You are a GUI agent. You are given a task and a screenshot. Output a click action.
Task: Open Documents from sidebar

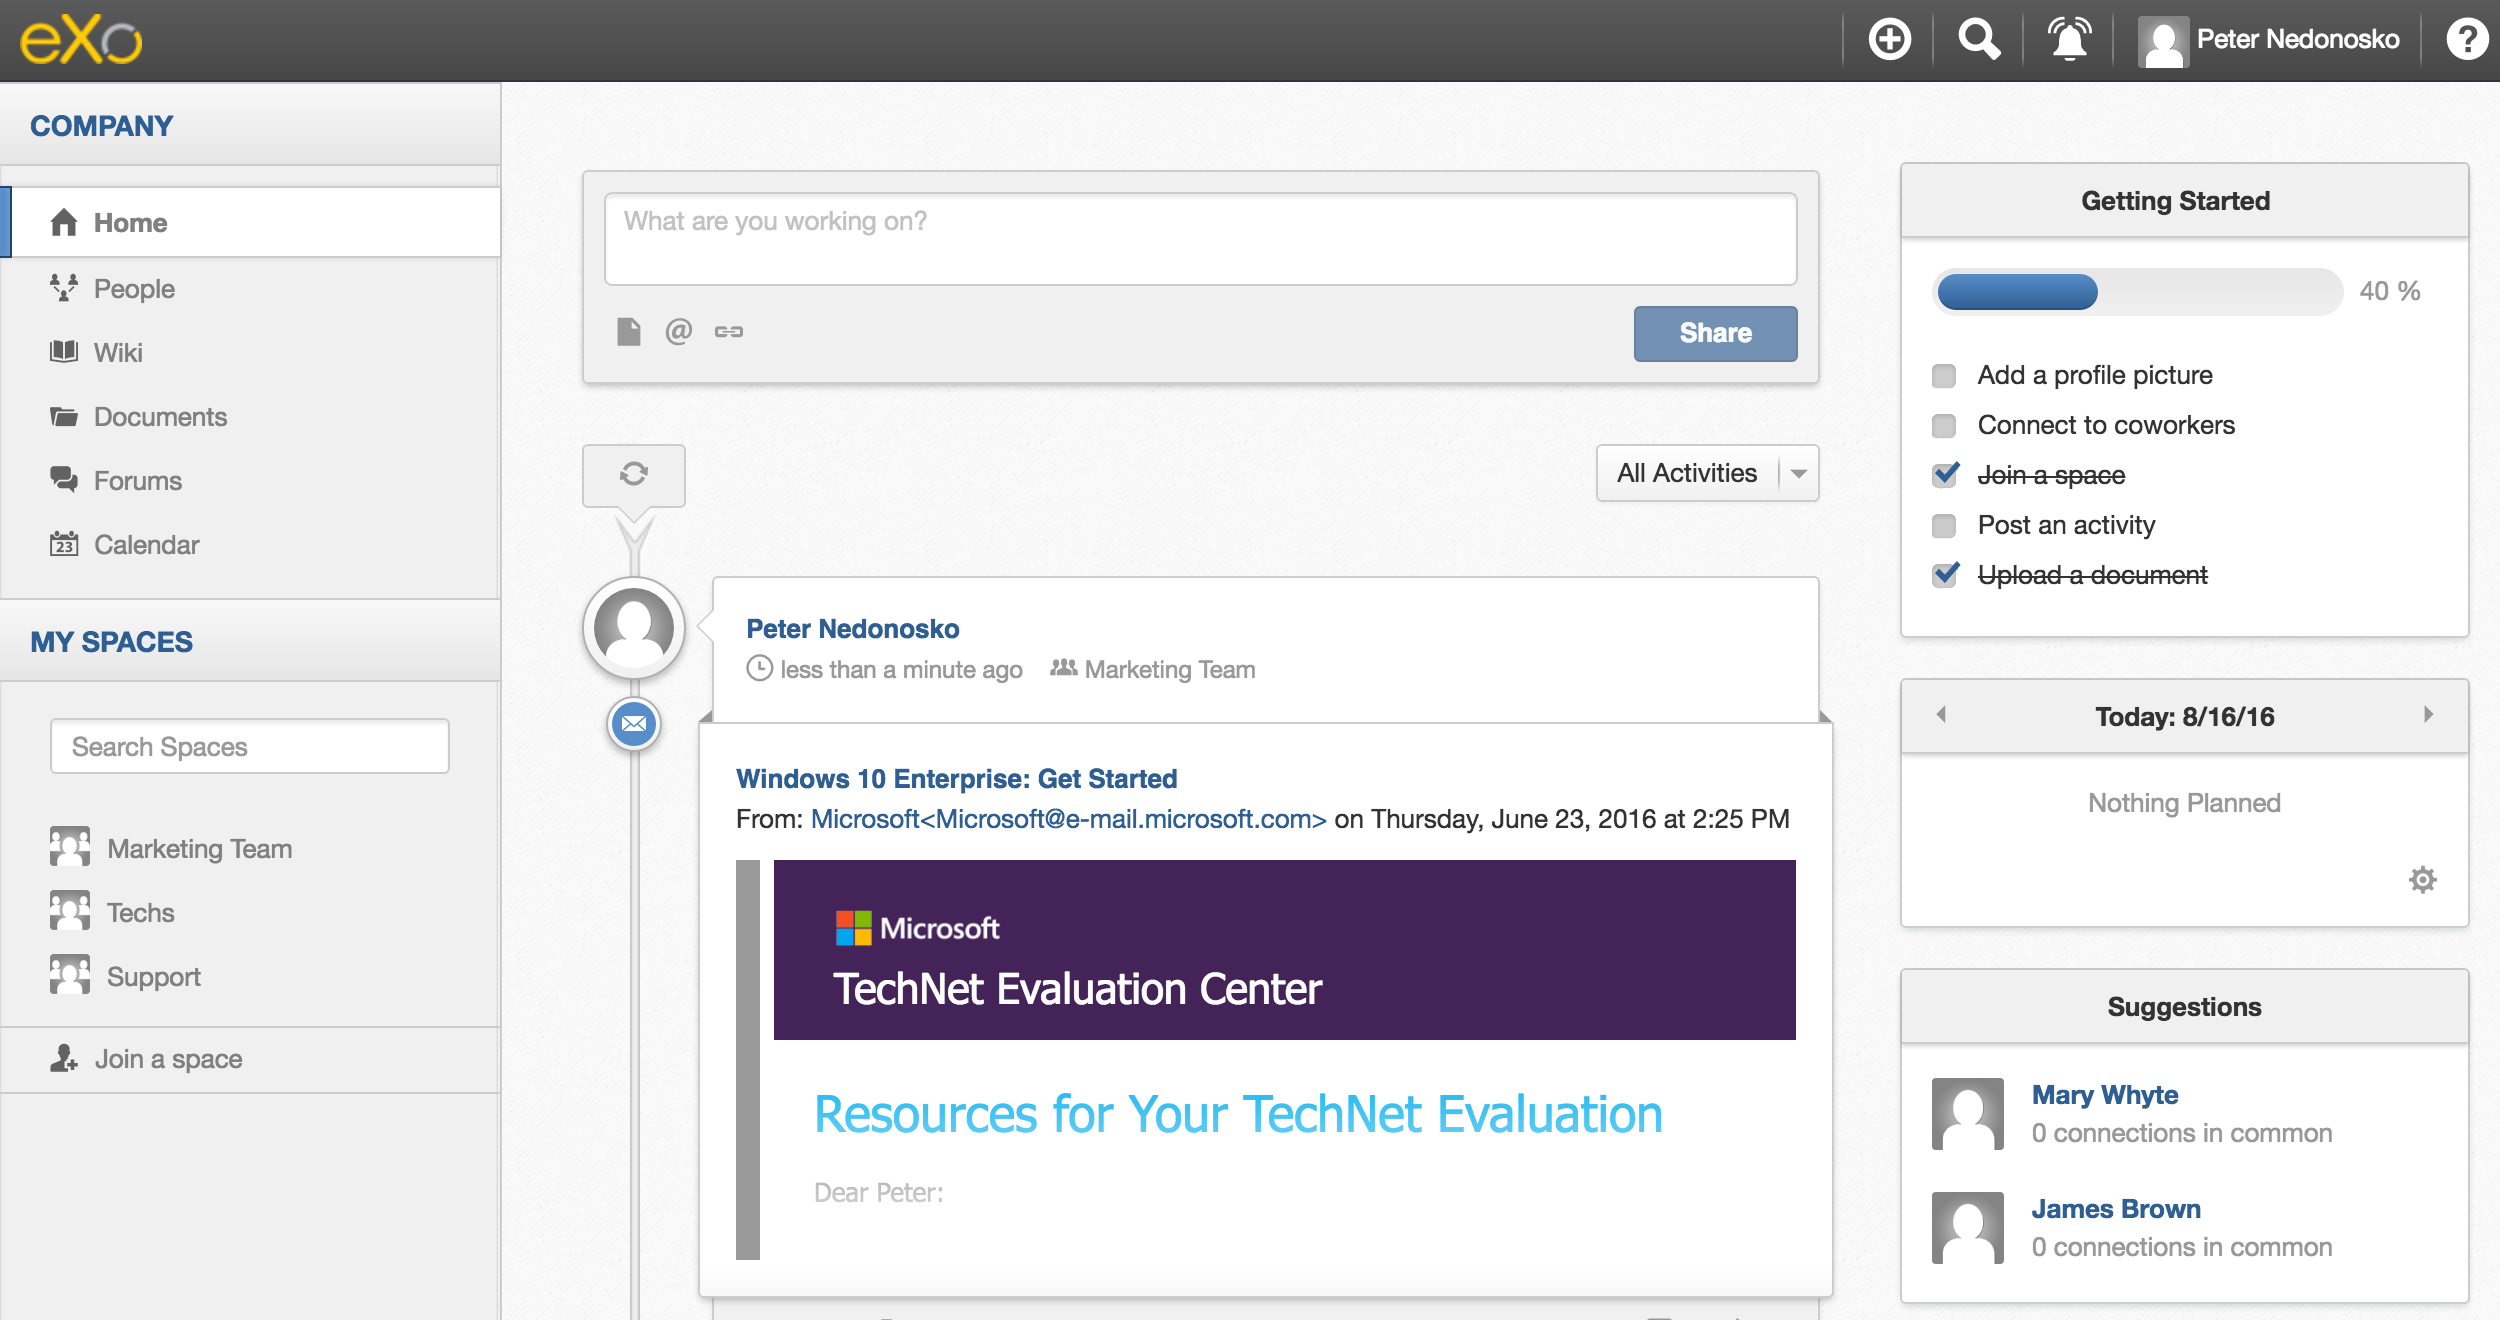coord(160,417)
